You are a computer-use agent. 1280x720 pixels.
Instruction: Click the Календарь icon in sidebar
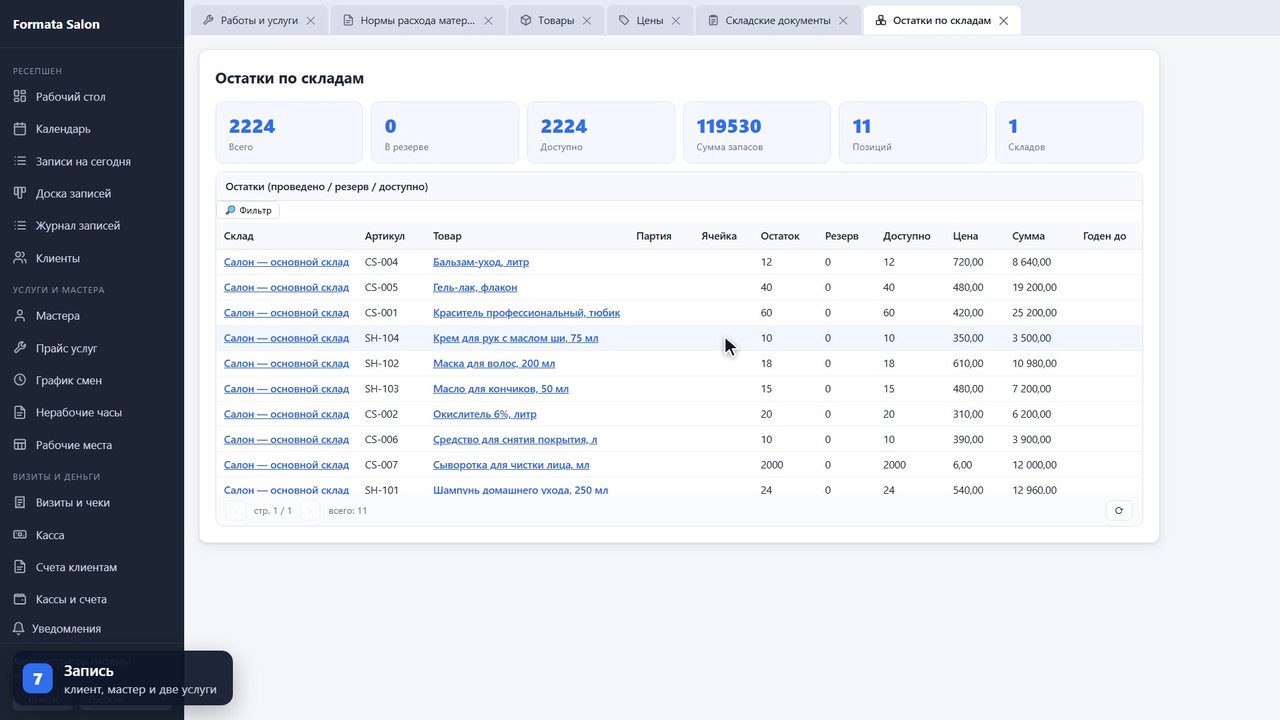click(19, 129)
